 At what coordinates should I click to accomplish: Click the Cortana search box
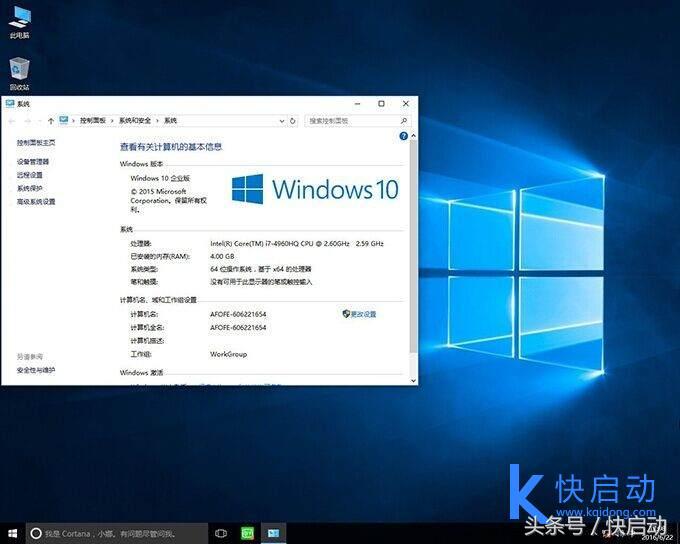pos(117,533)
